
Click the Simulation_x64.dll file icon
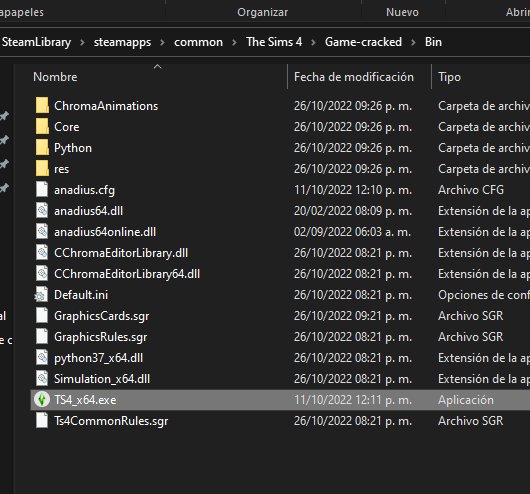(42, 378)
